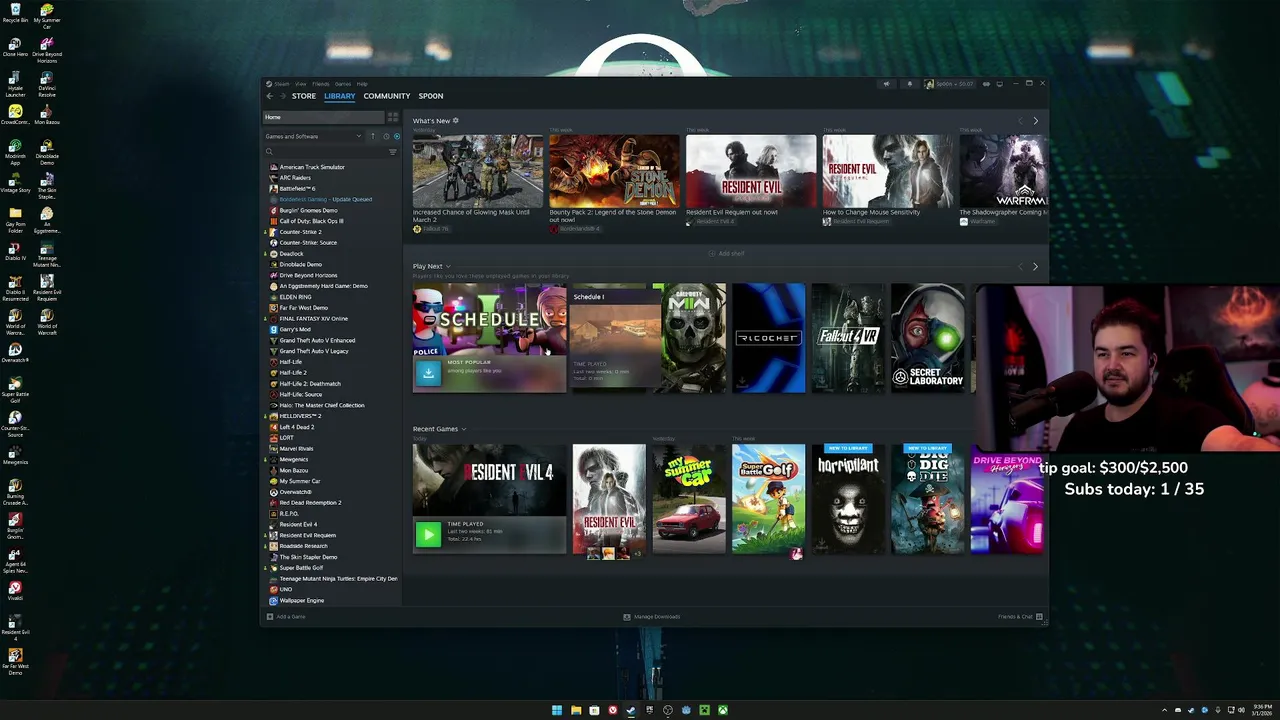This screenshot has width=1280, height=720.
Task: Click the Steam forward navigation arrow
Action: [281, 96]
